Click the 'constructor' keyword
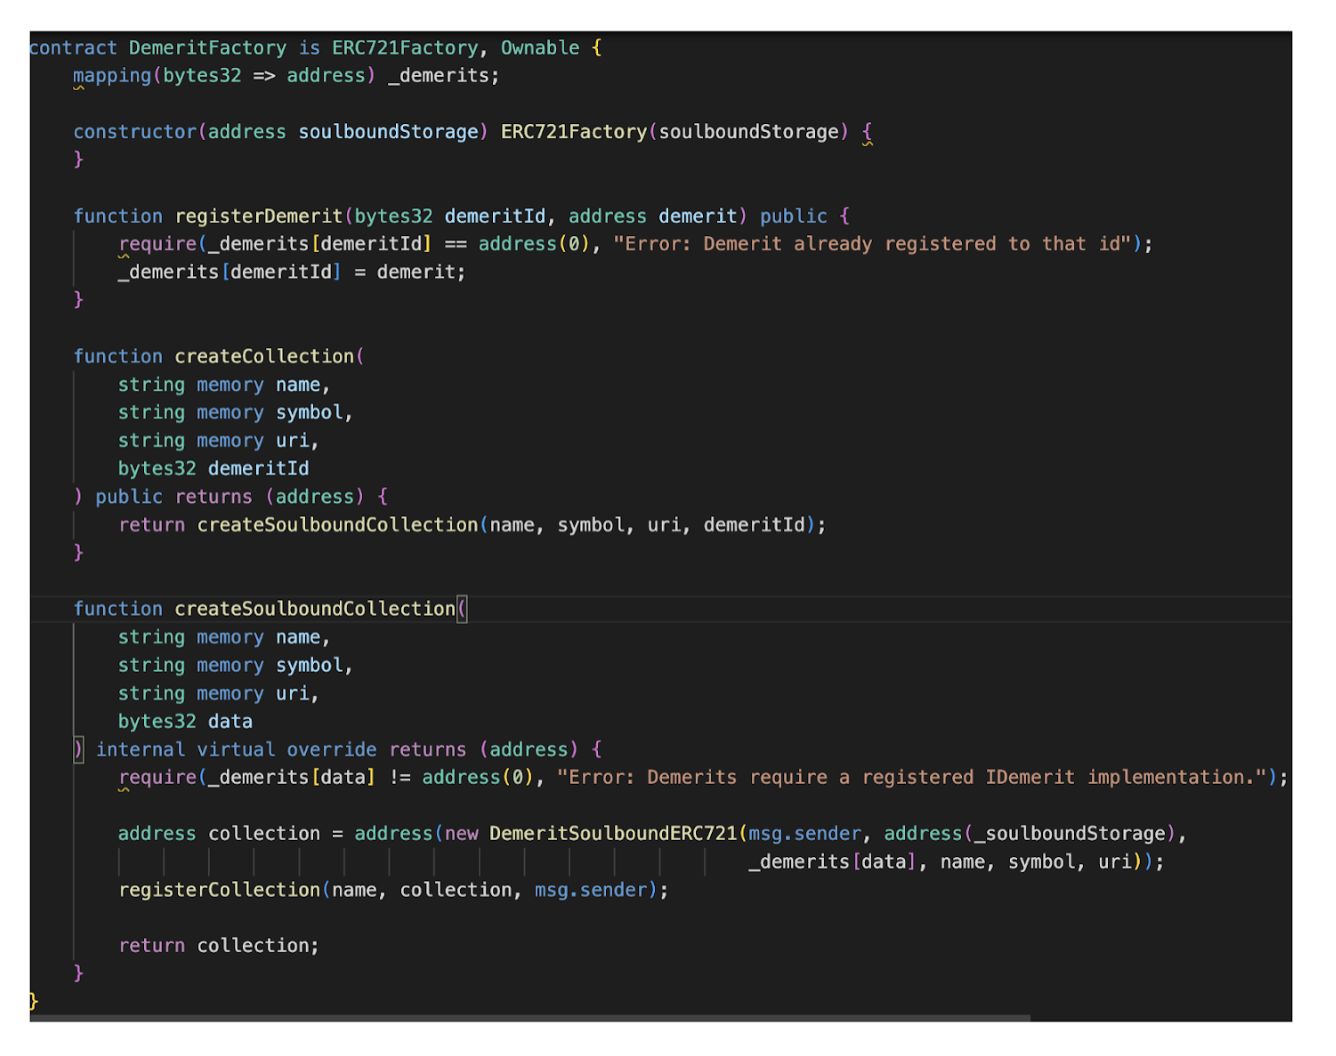1336x1056 pixels. [x=135, y=132]
